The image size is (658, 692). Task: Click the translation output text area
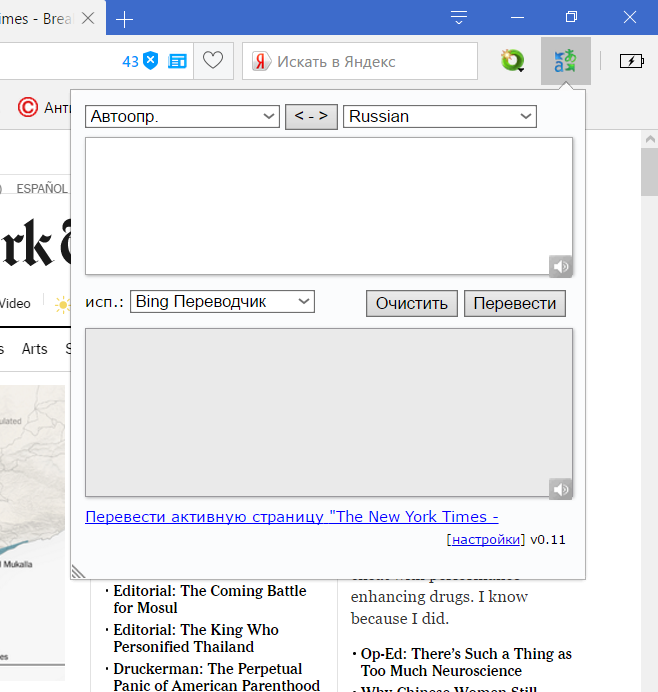[329, 413]
